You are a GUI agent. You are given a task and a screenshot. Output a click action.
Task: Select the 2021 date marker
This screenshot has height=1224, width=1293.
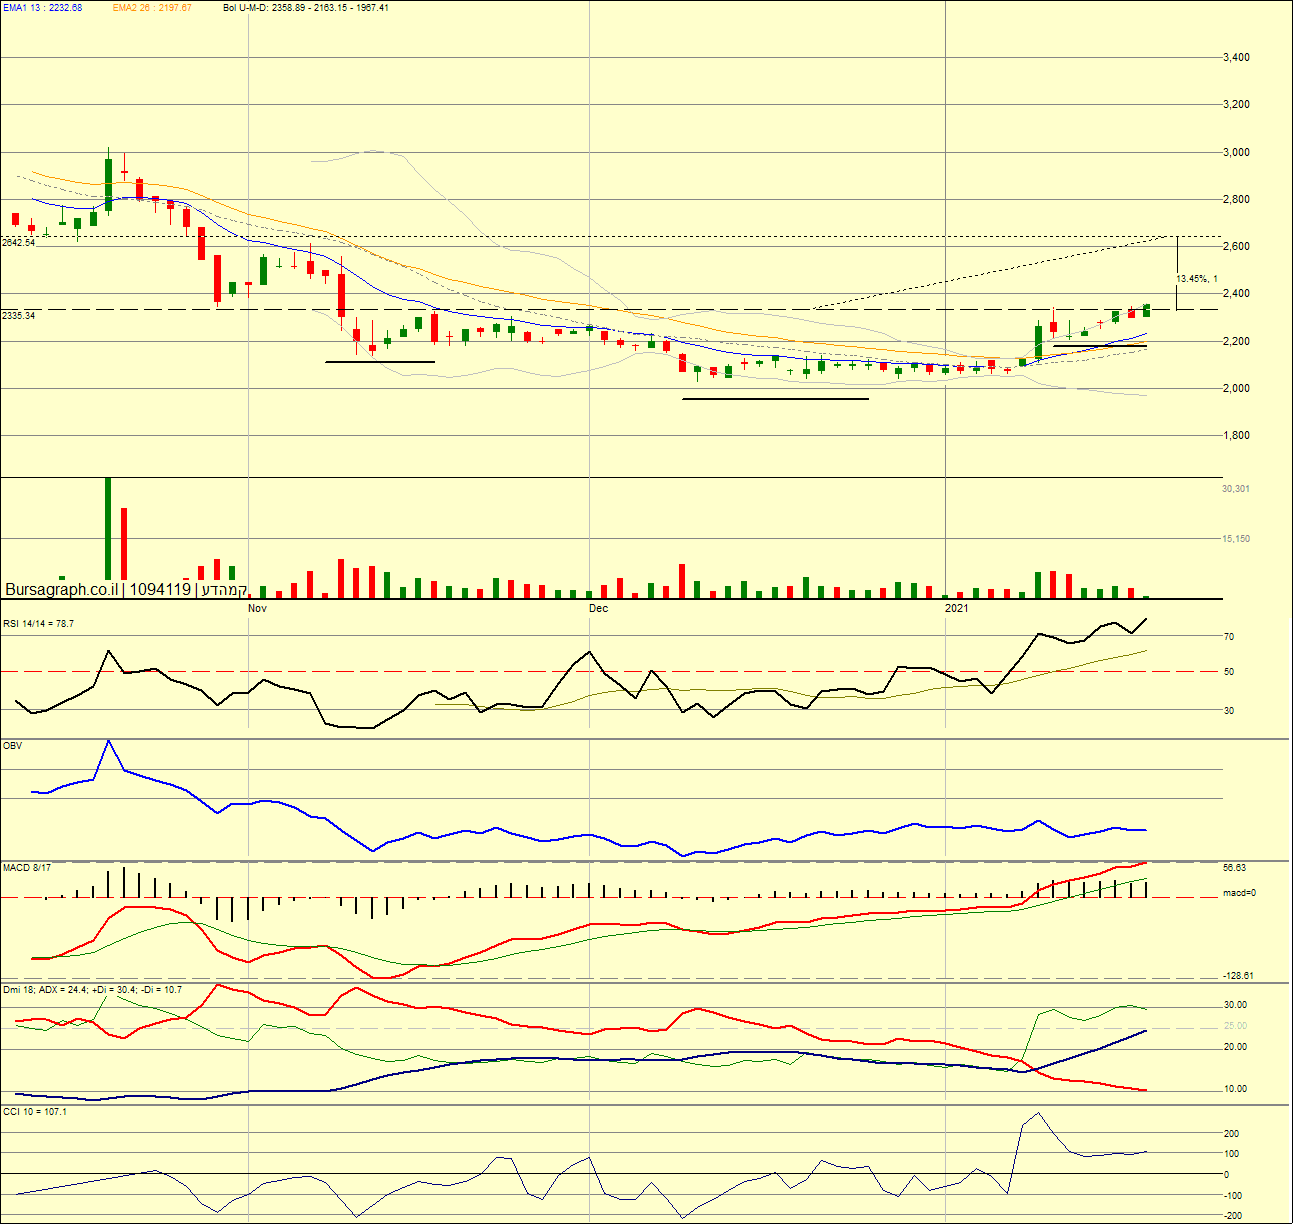point(956,608)
